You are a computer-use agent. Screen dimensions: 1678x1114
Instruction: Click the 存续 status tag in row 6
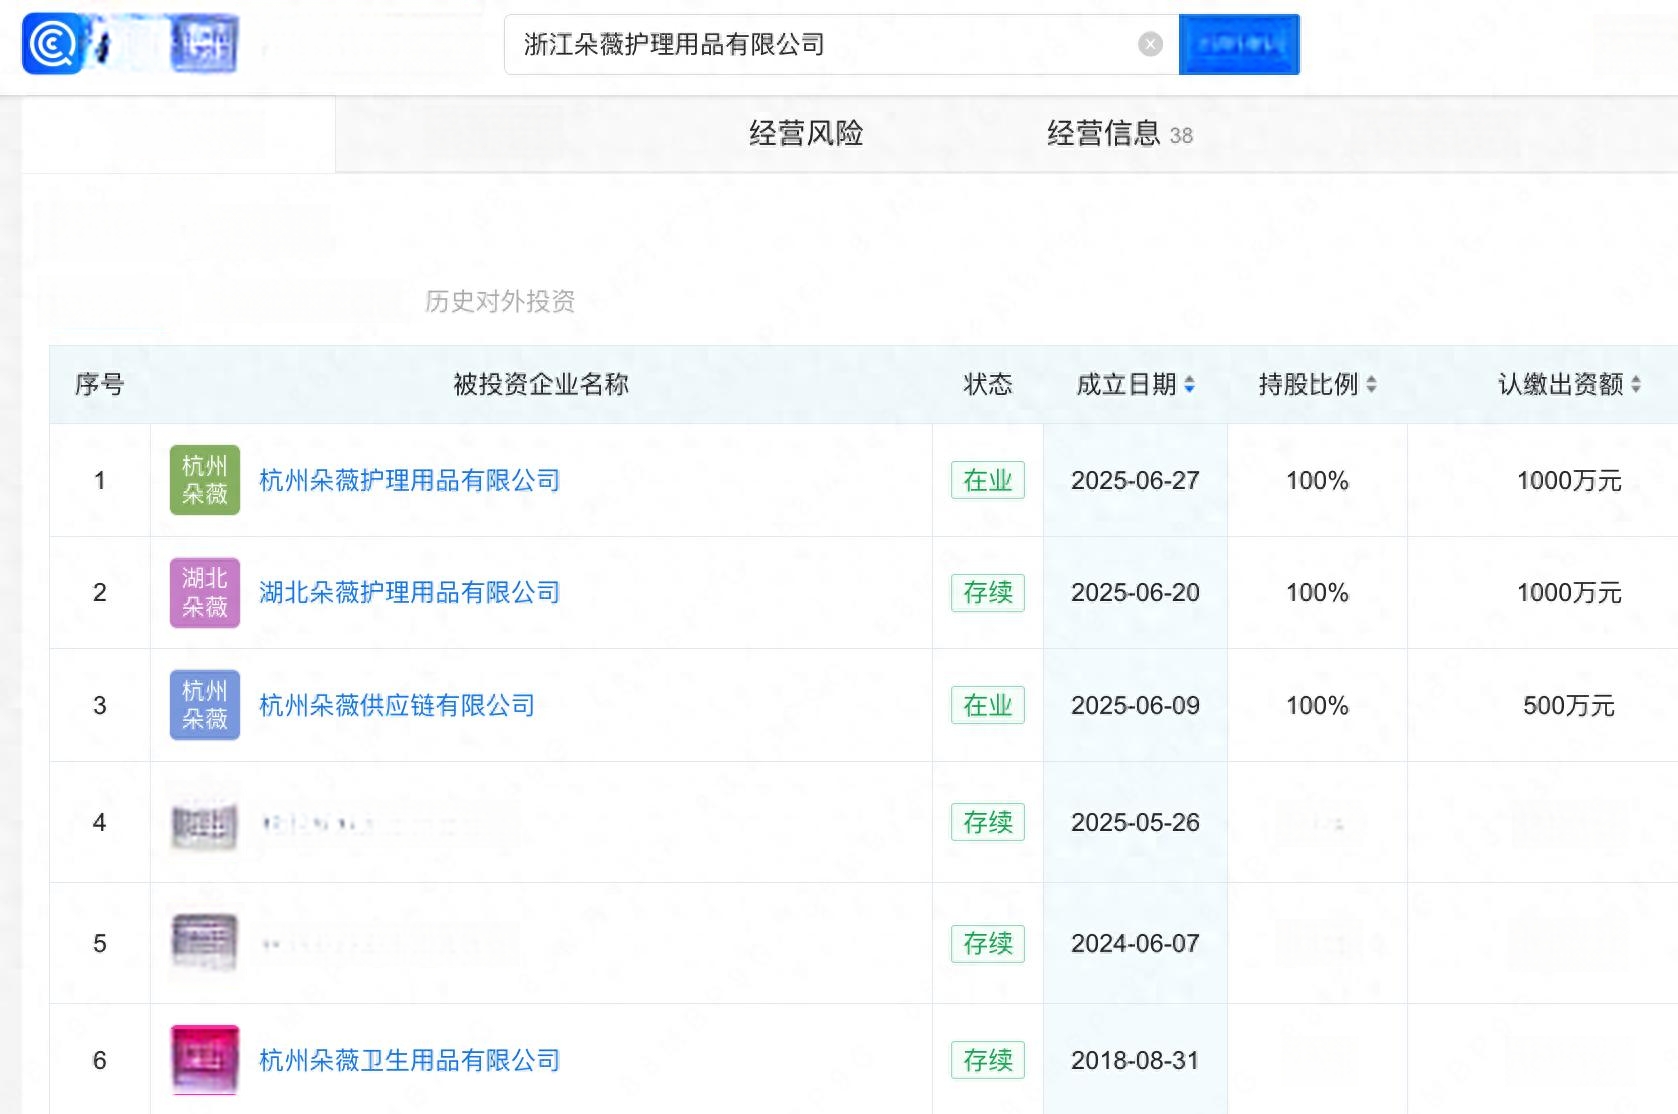[988, 1061]
